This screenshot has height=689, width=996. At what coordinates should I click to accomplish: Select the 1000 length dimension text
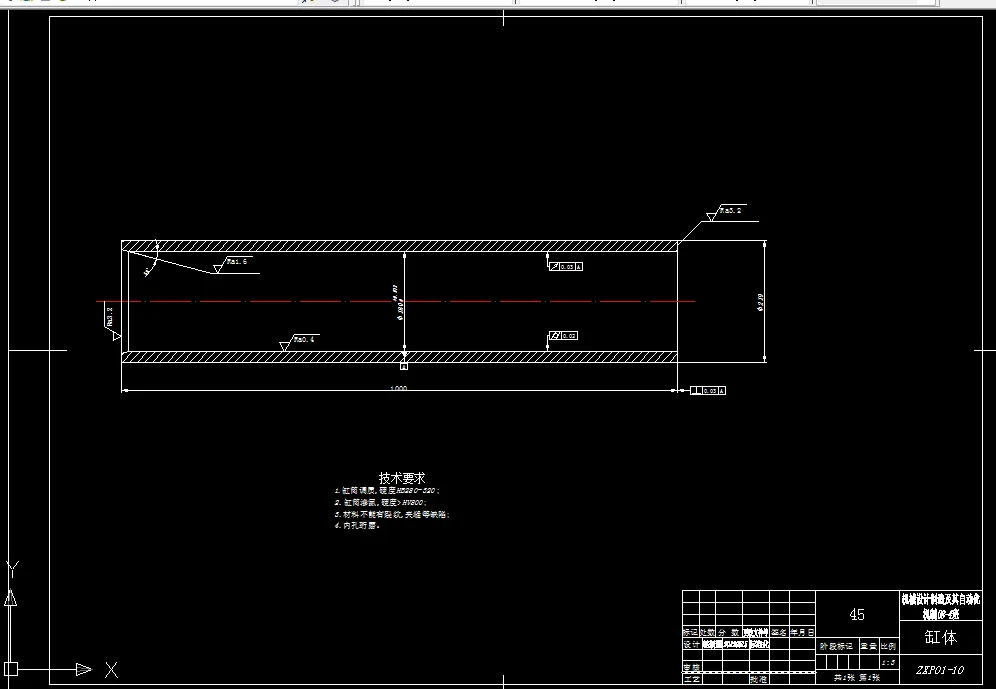click(x=398, y=388)
